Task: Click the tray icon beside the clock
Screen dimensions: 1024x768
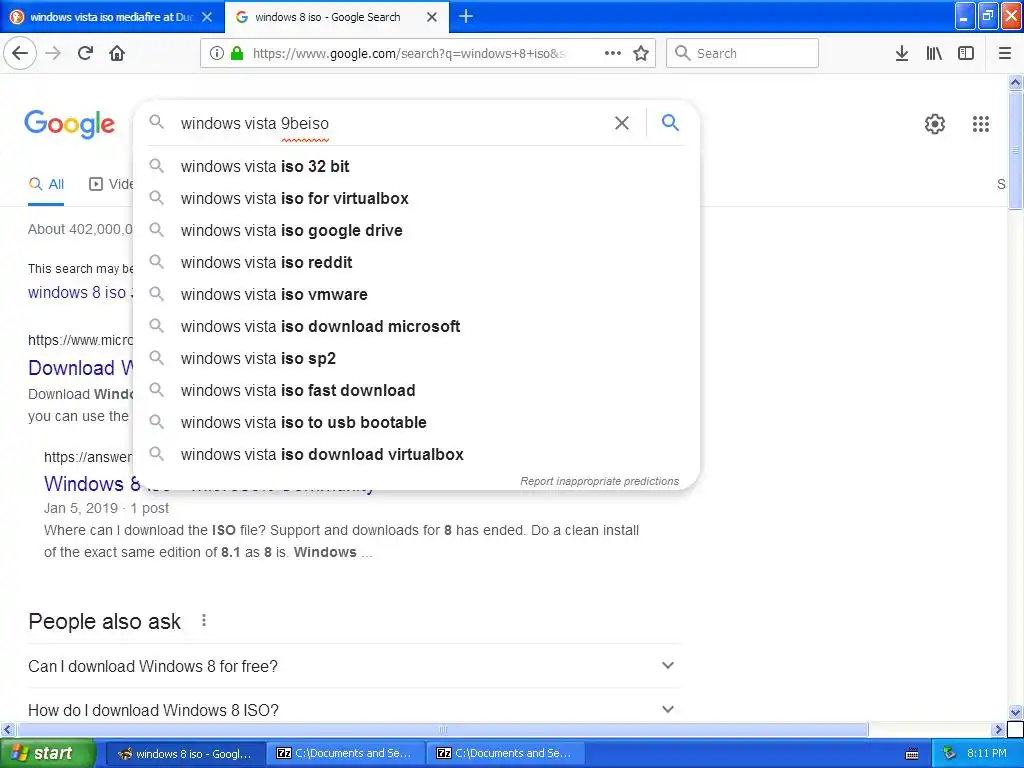Action: pyautogui.click(x=950, y=754)
